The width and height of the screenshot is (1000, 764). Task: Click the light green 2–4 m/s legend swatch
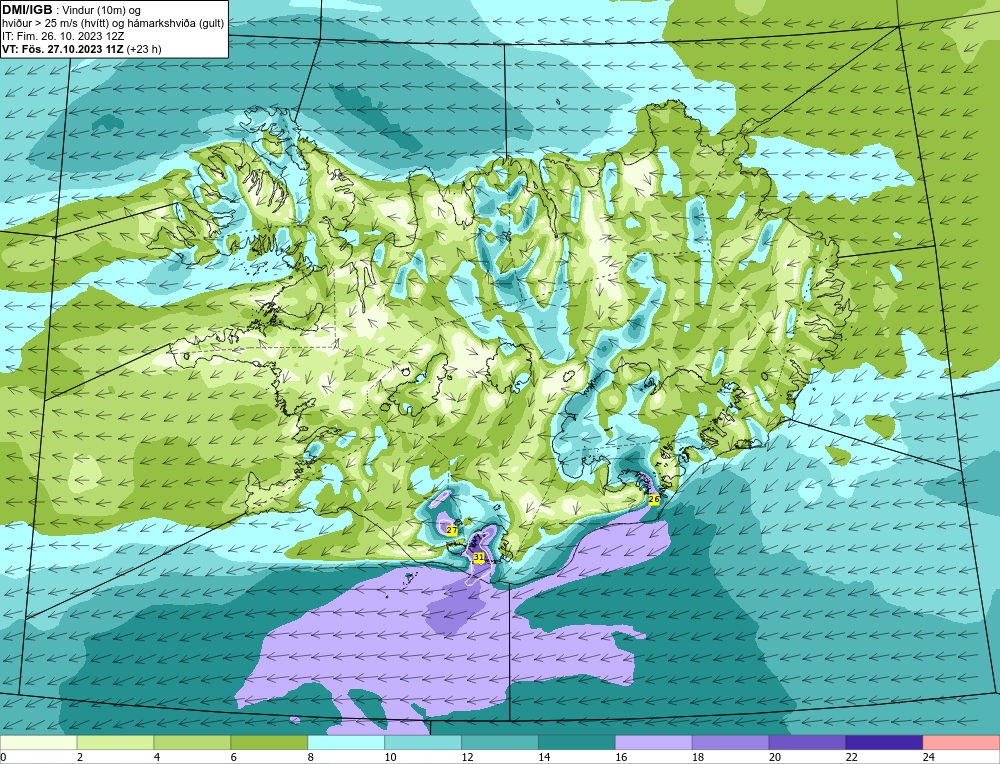point(115,743)
